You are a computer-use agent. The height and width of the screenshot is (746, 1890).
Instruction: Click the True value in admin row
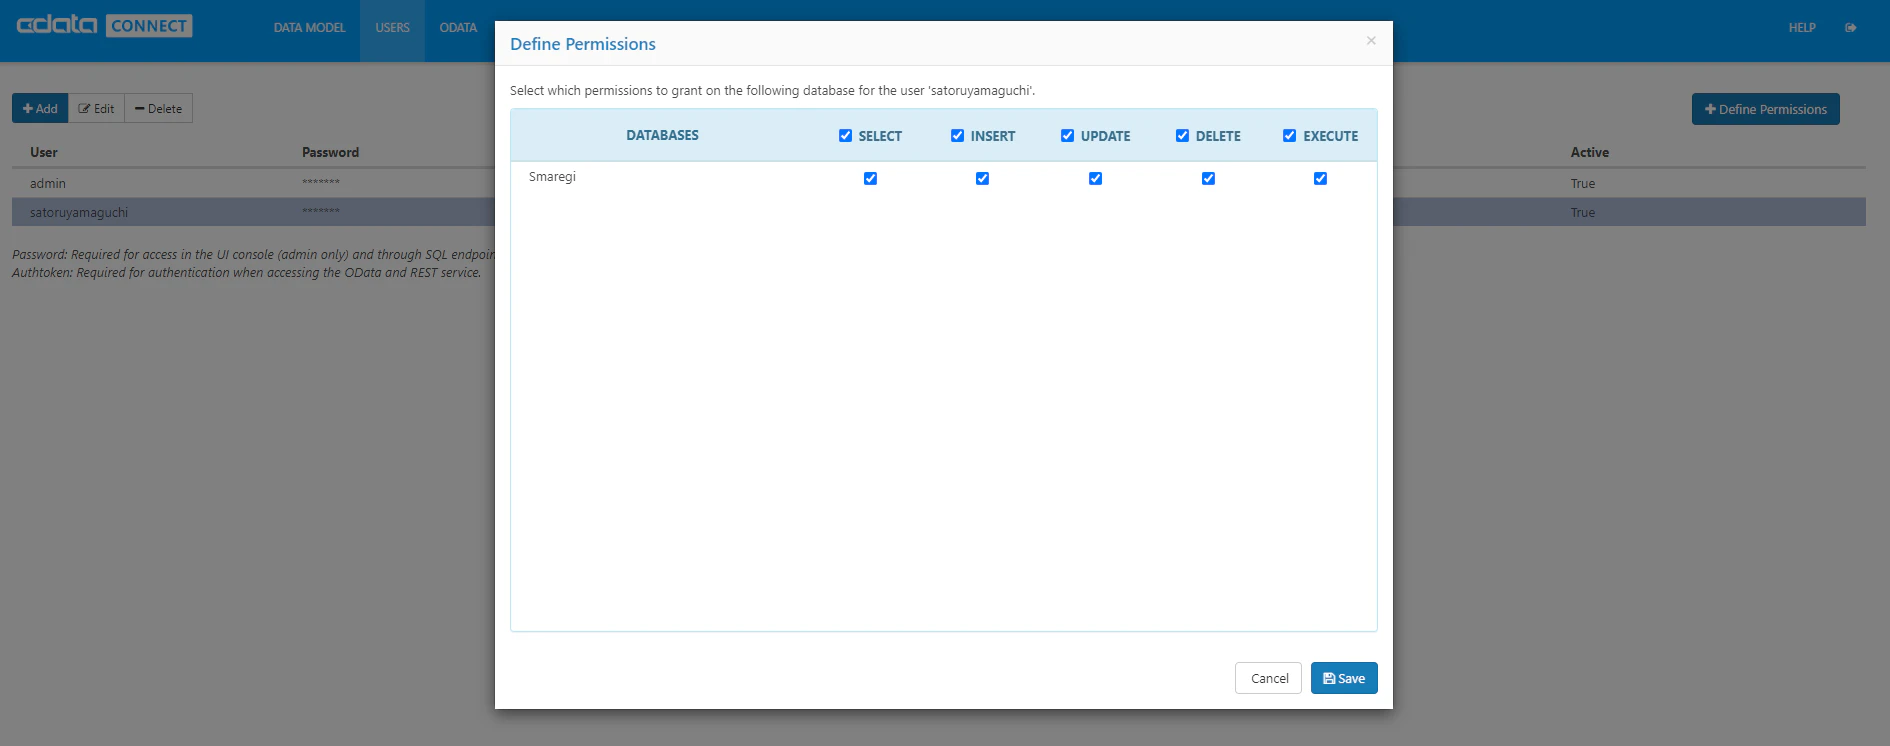[1582, 183]
